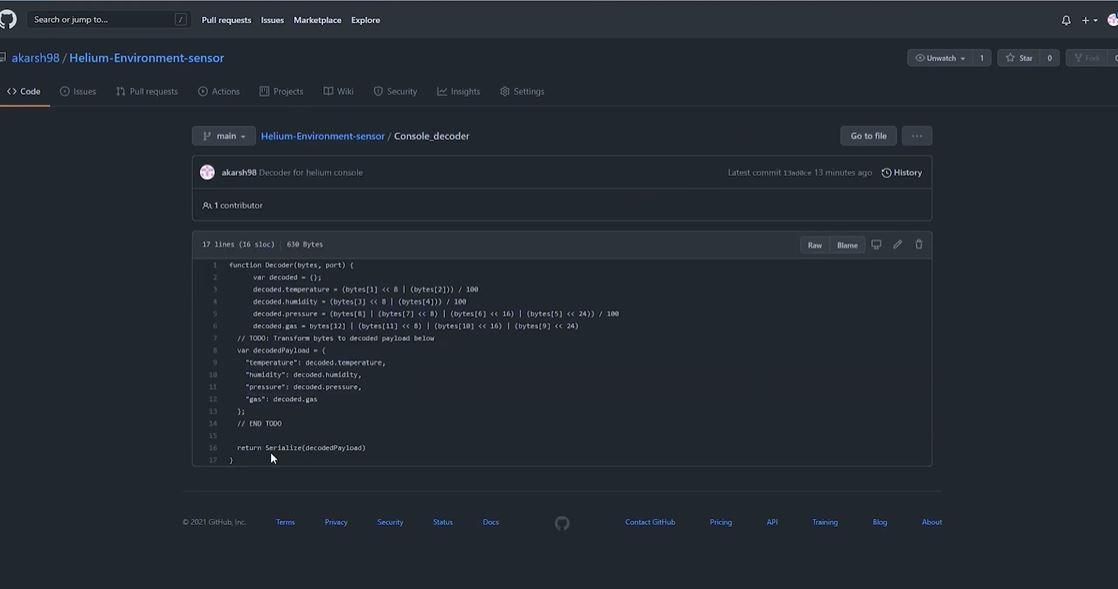Click the '// END TODO' comment line

pyautogui.click(x=260, y=424)
